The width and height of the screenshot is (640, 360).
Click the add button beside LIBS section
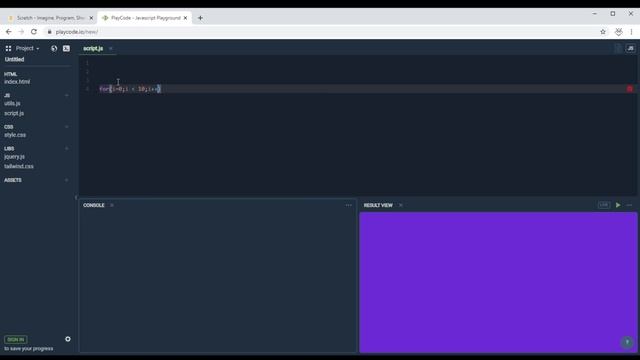click(67, 149)
